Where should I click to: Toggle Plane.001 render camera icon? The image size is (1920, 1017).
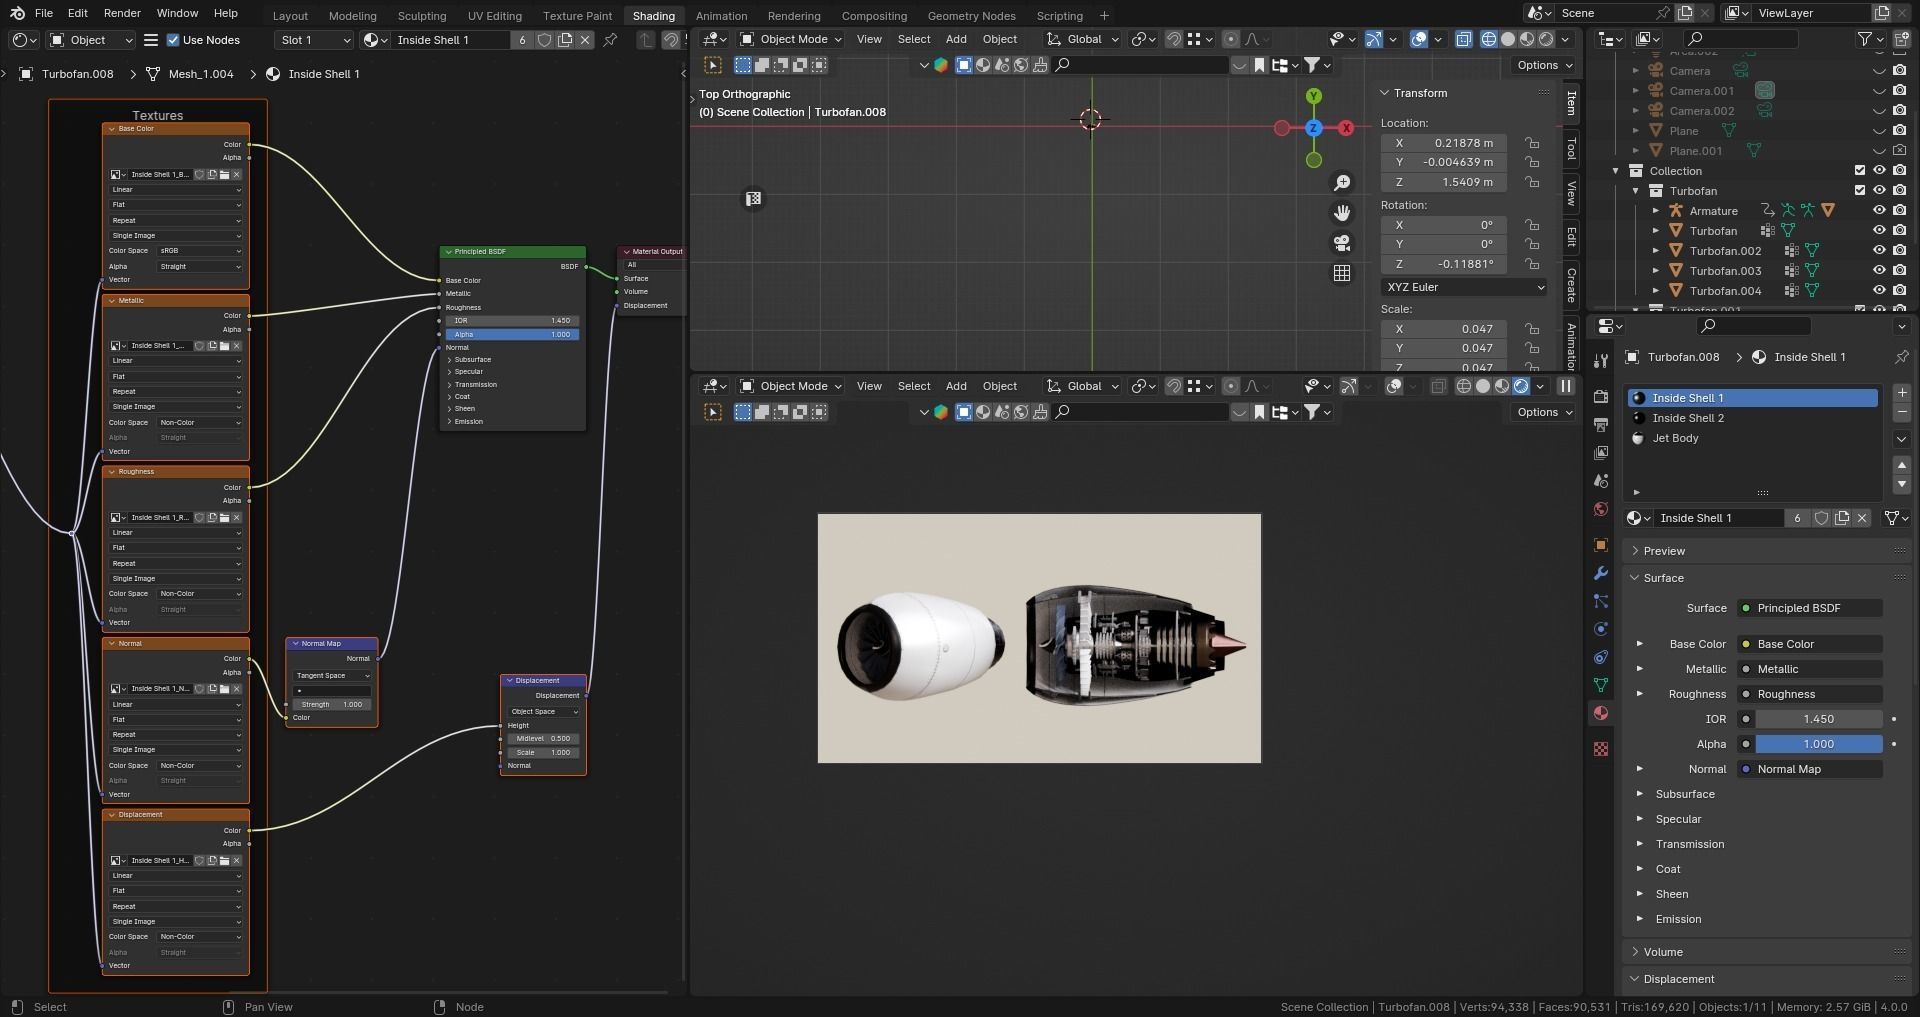(1899, 151)
